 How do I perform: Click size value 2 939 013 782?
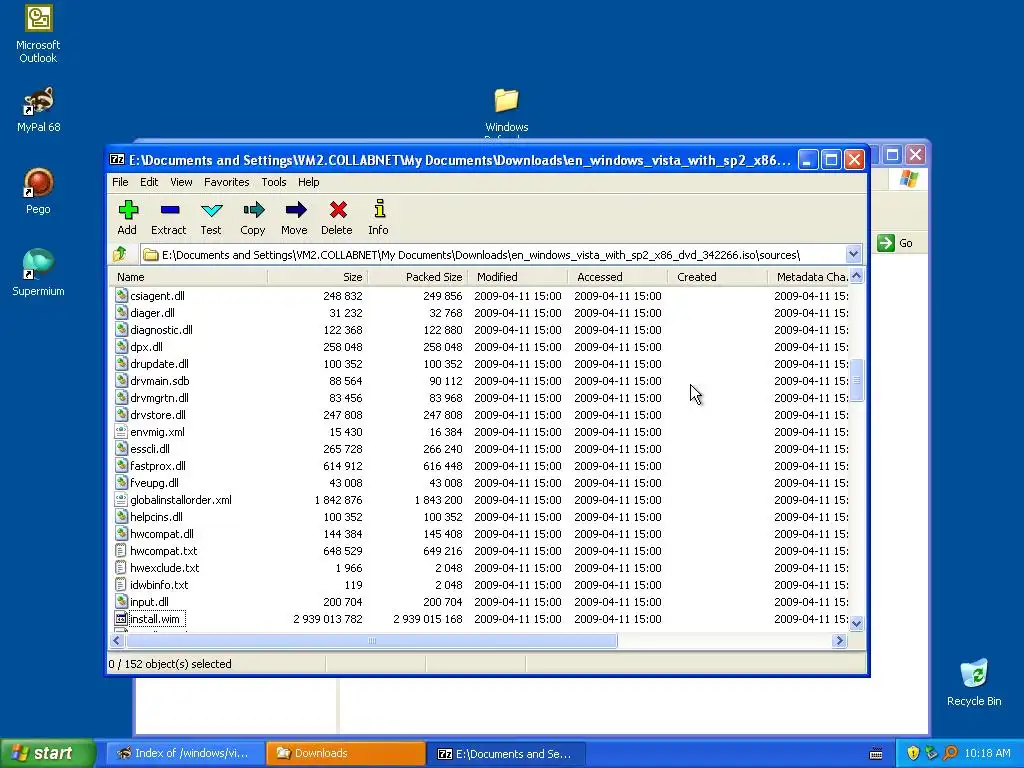328,618
